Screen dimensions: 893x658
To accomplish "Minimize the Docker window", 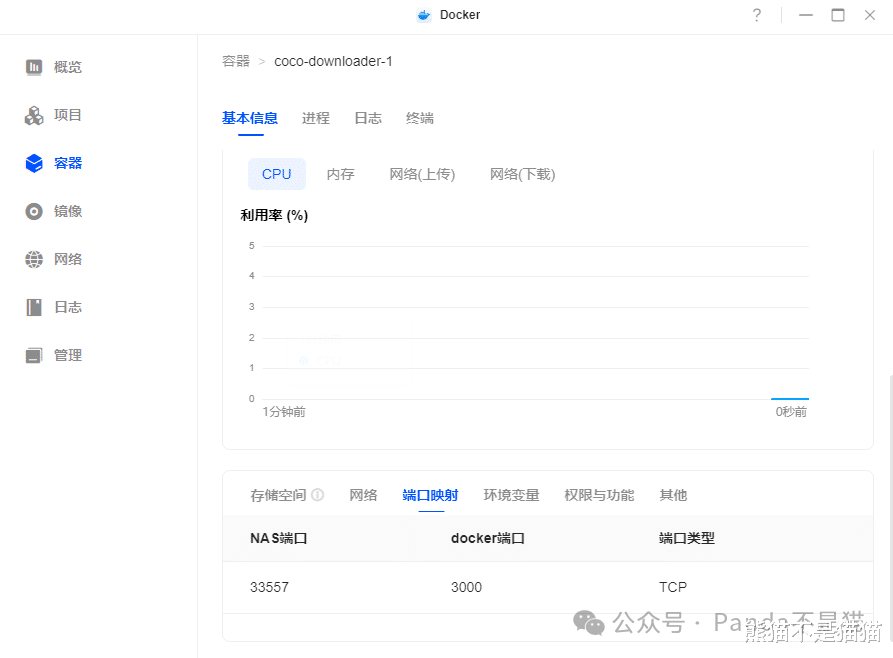I will click(x=805, y=15).
